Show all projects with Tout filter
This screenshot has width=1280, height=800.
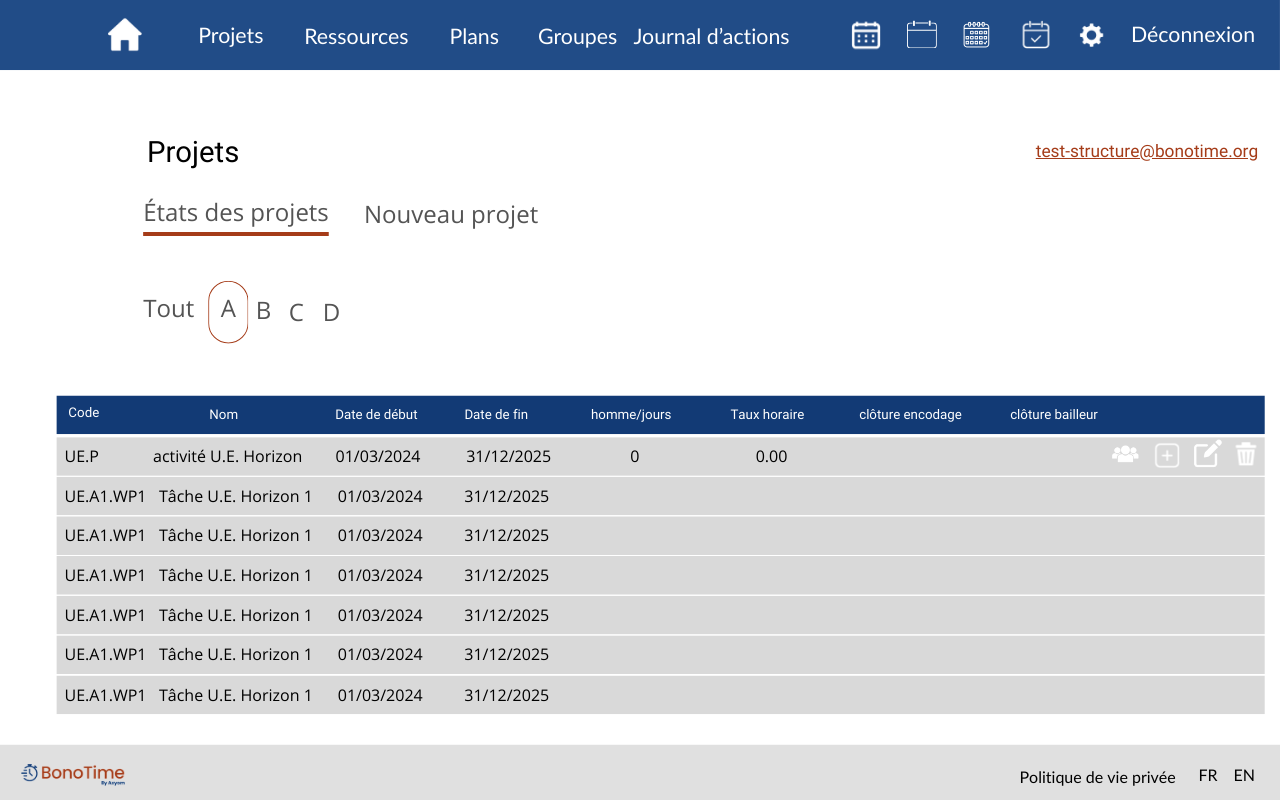pyautogui.click(x=168, y=309)
